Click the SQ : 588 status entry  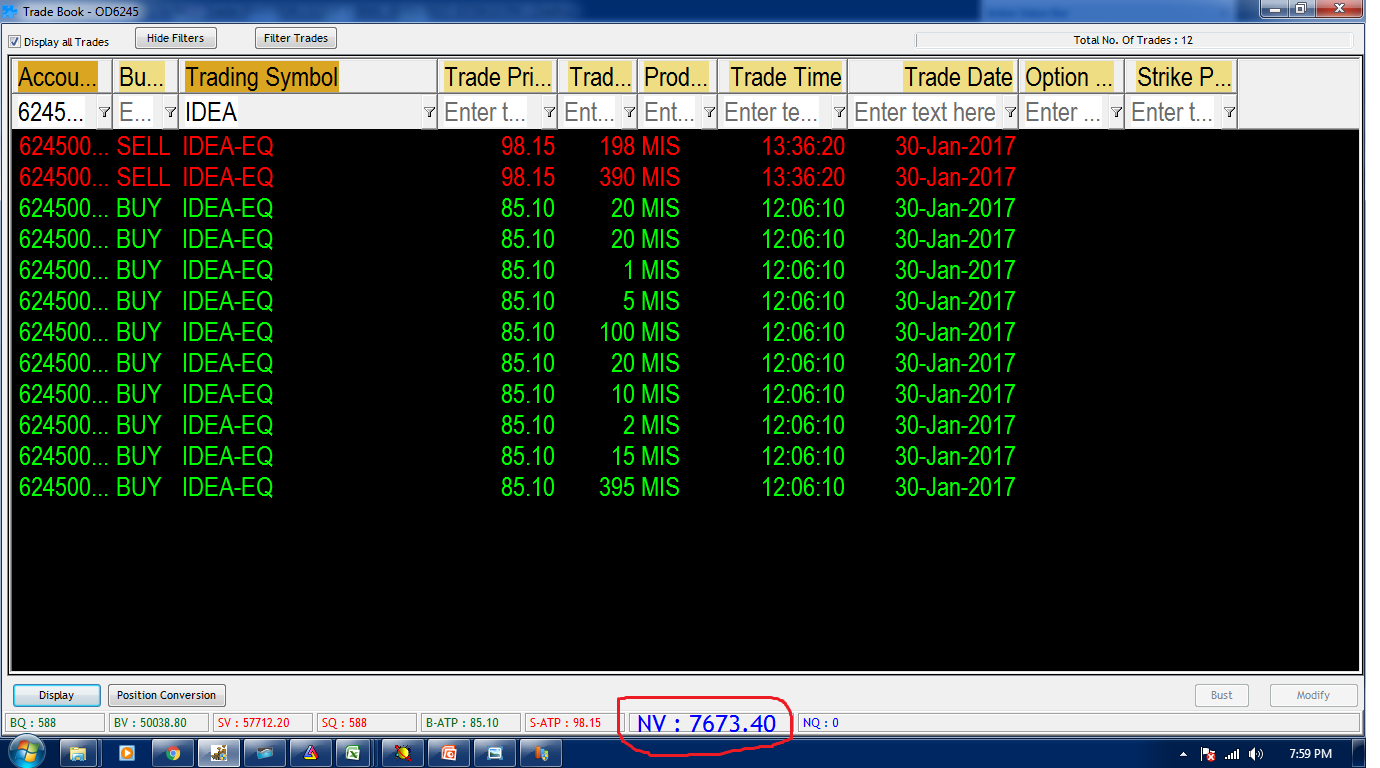[x=367, y=723]
